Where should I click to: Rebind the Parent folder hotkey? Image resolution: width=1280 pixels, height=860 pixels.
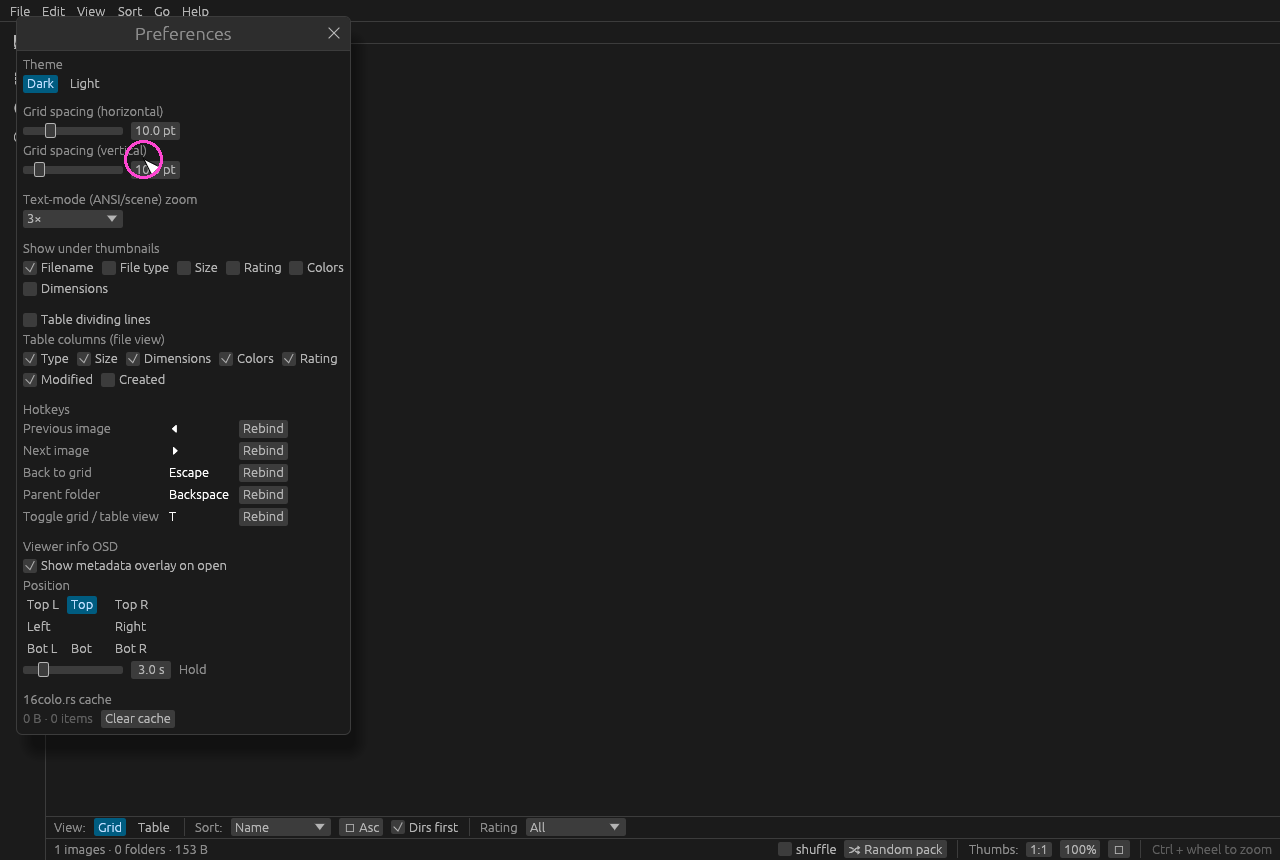point(263,495)
